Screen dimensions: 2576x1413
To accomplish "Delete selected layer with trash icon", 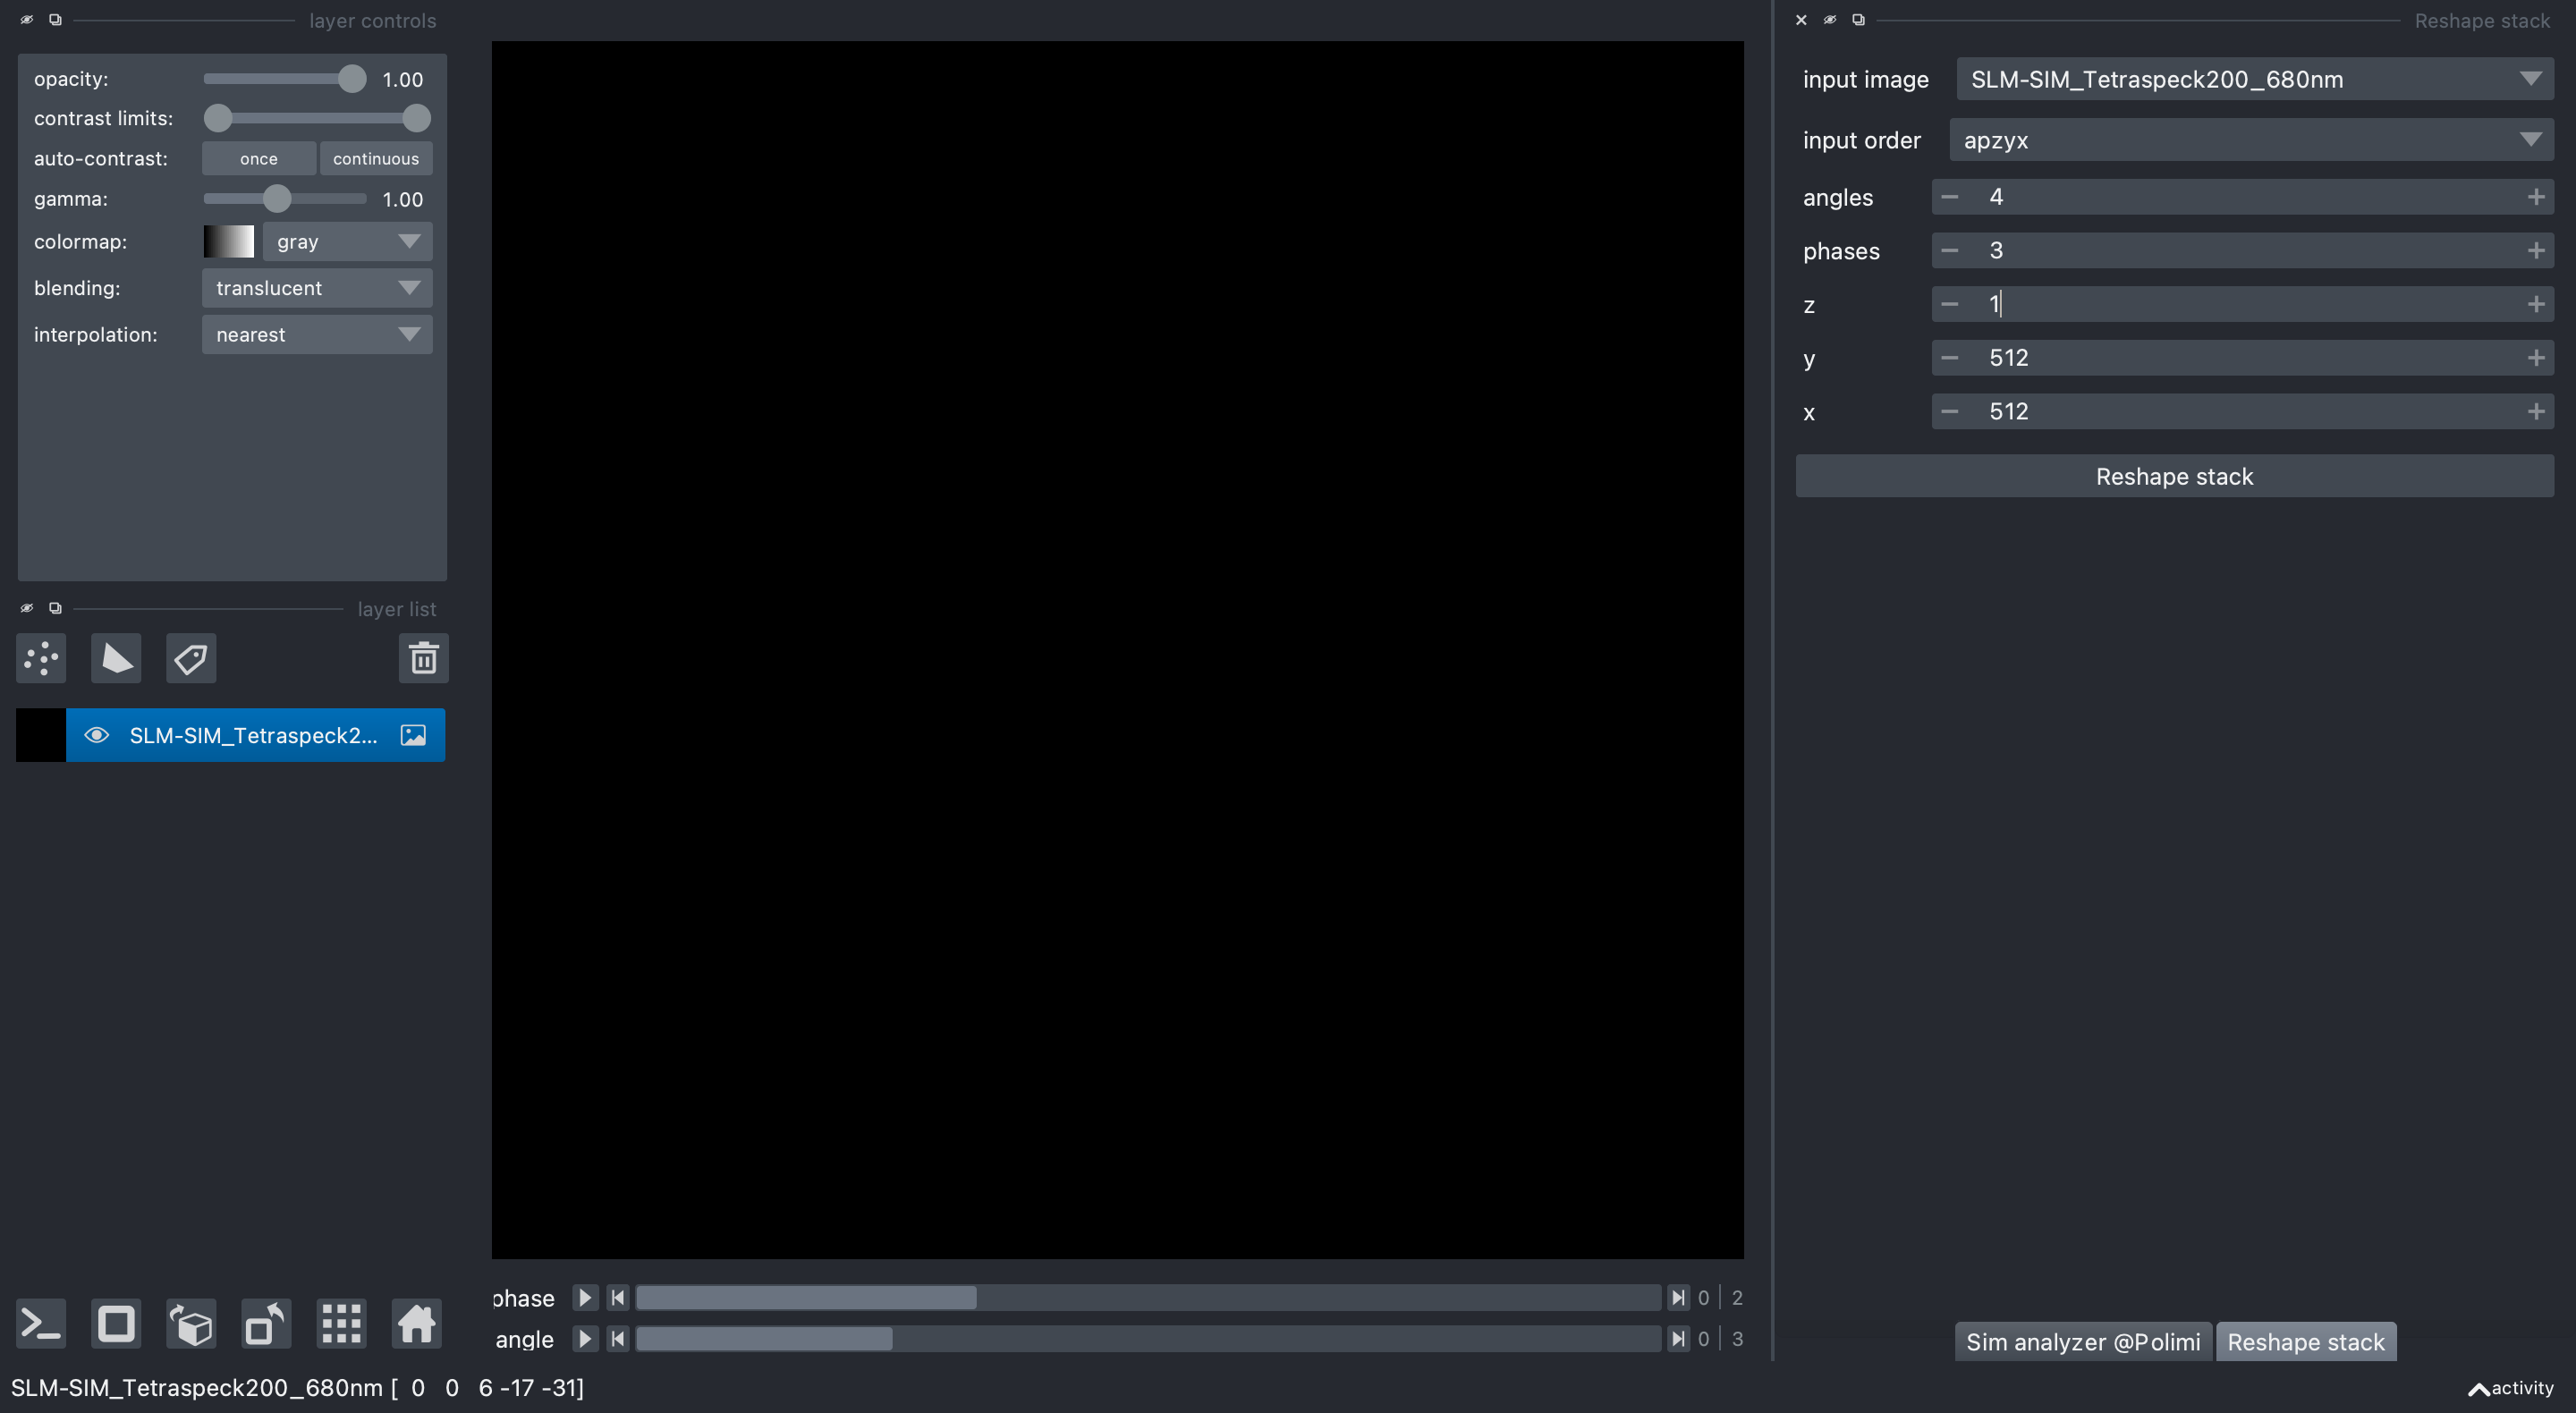I will pyautogui.click(x=423, y=658).
